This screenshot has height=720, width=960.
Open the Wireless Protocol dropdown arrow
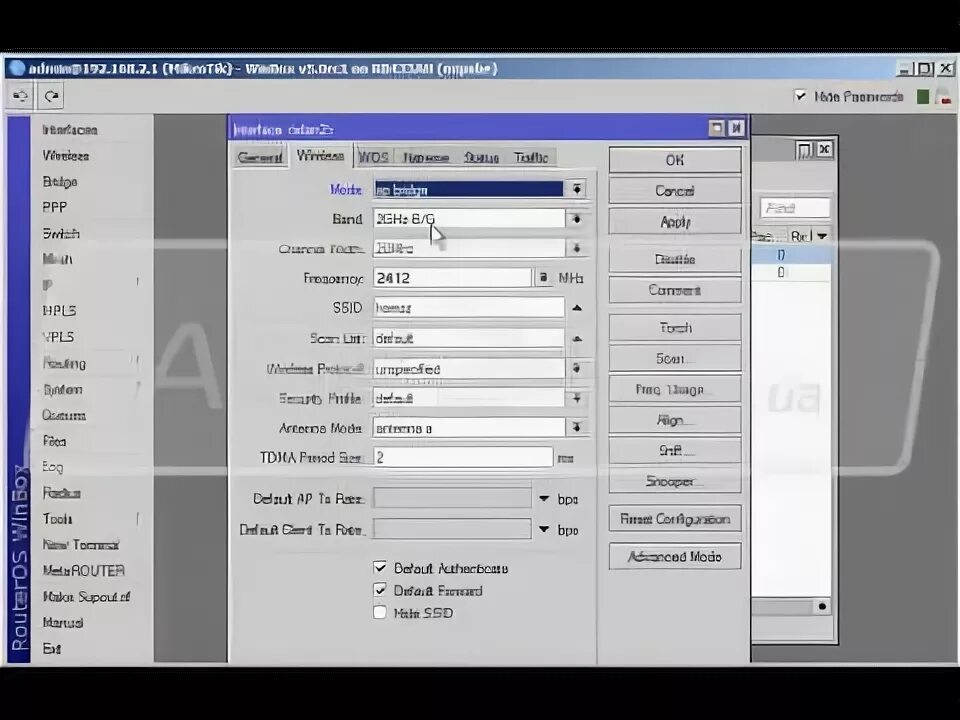coord(577,369)
